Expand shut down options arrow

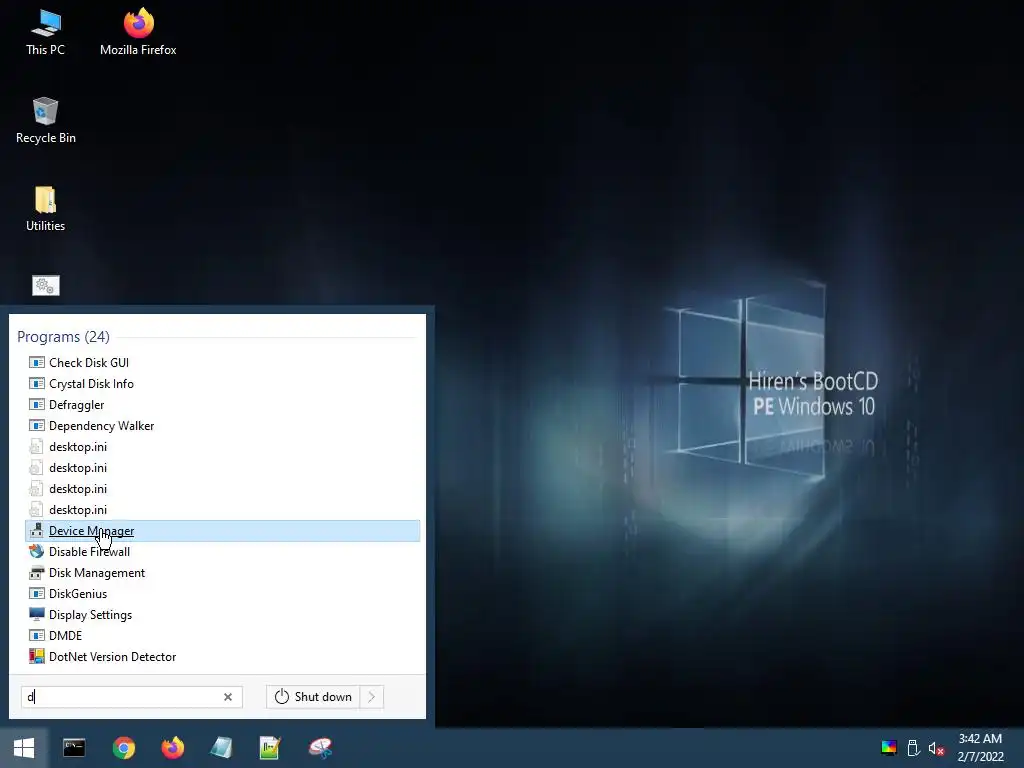click(x=372, y=697)
